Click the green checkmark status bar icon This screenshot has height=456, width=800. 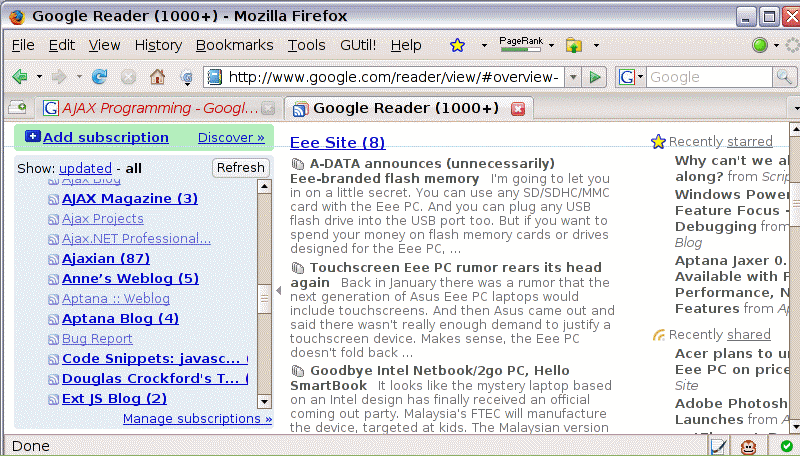point(786,446)
